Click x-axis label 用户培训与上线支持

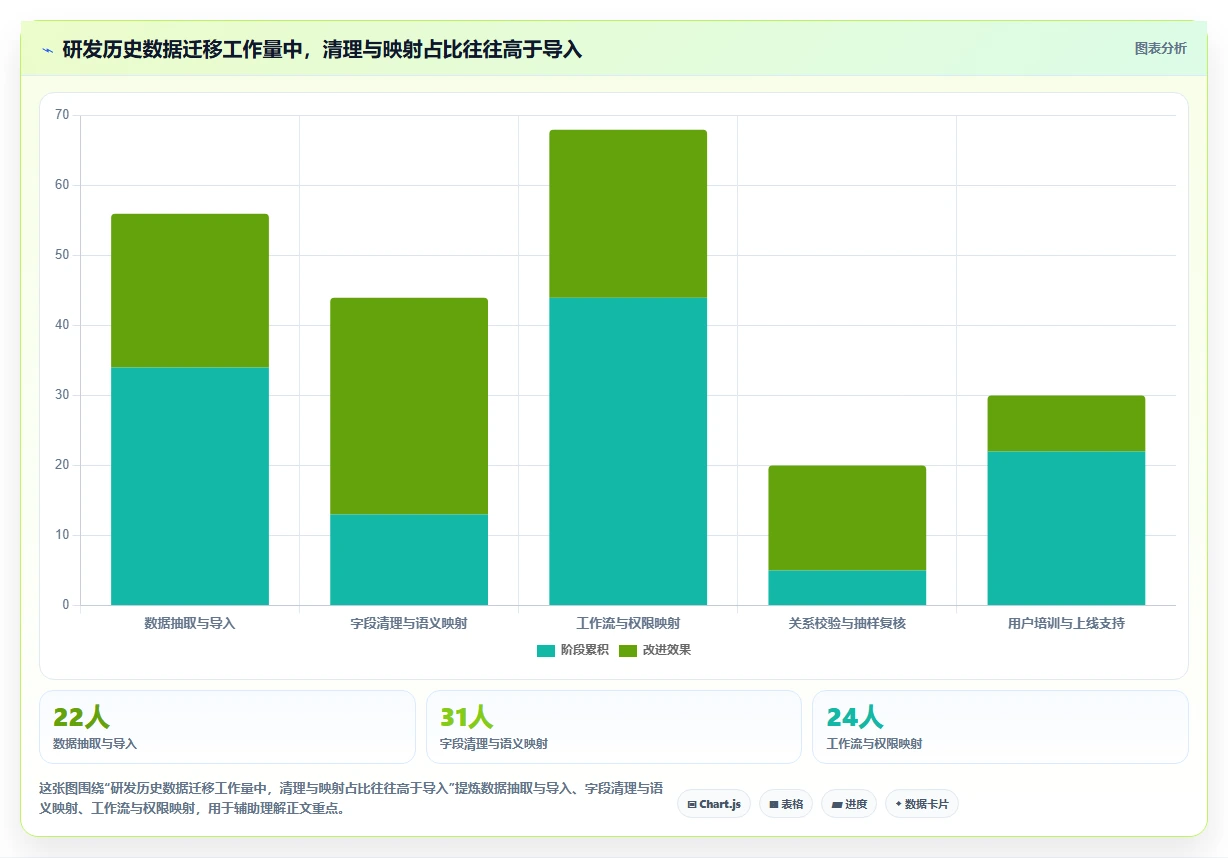[1066, 623]
